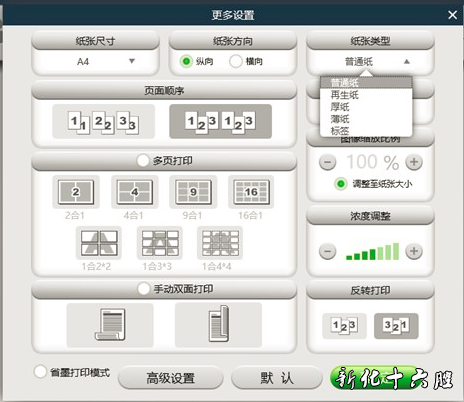Choose 16合1 multi-page layout
The width and height of the screenshot is (464, 402).
[x=251, y=192]
